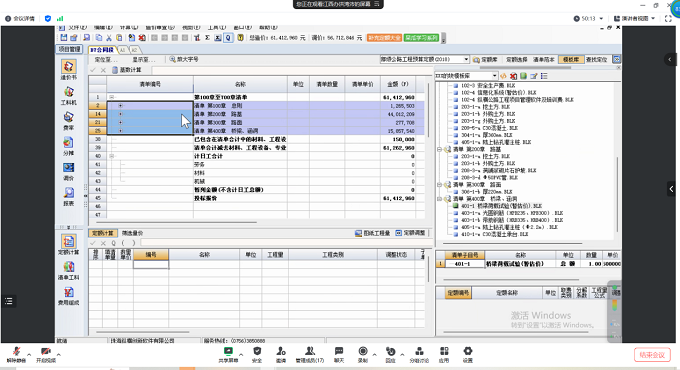Click the Sigma sum toolbar icon
The width and height of the screenshot is (680, 370).
208,38
